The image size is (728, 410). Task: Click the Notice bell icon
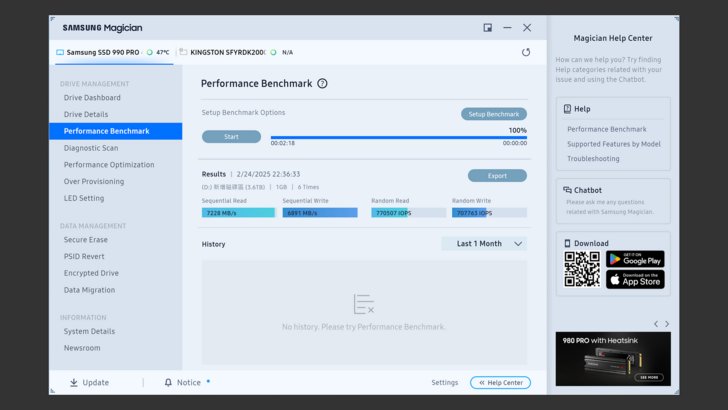click(x=168, y=382)
